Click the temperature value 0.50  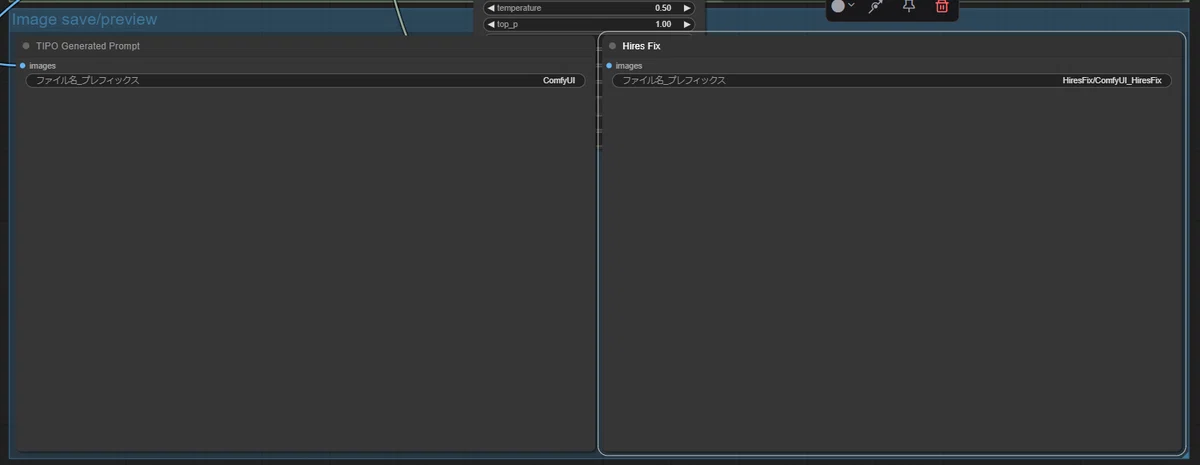pos(663,8)
